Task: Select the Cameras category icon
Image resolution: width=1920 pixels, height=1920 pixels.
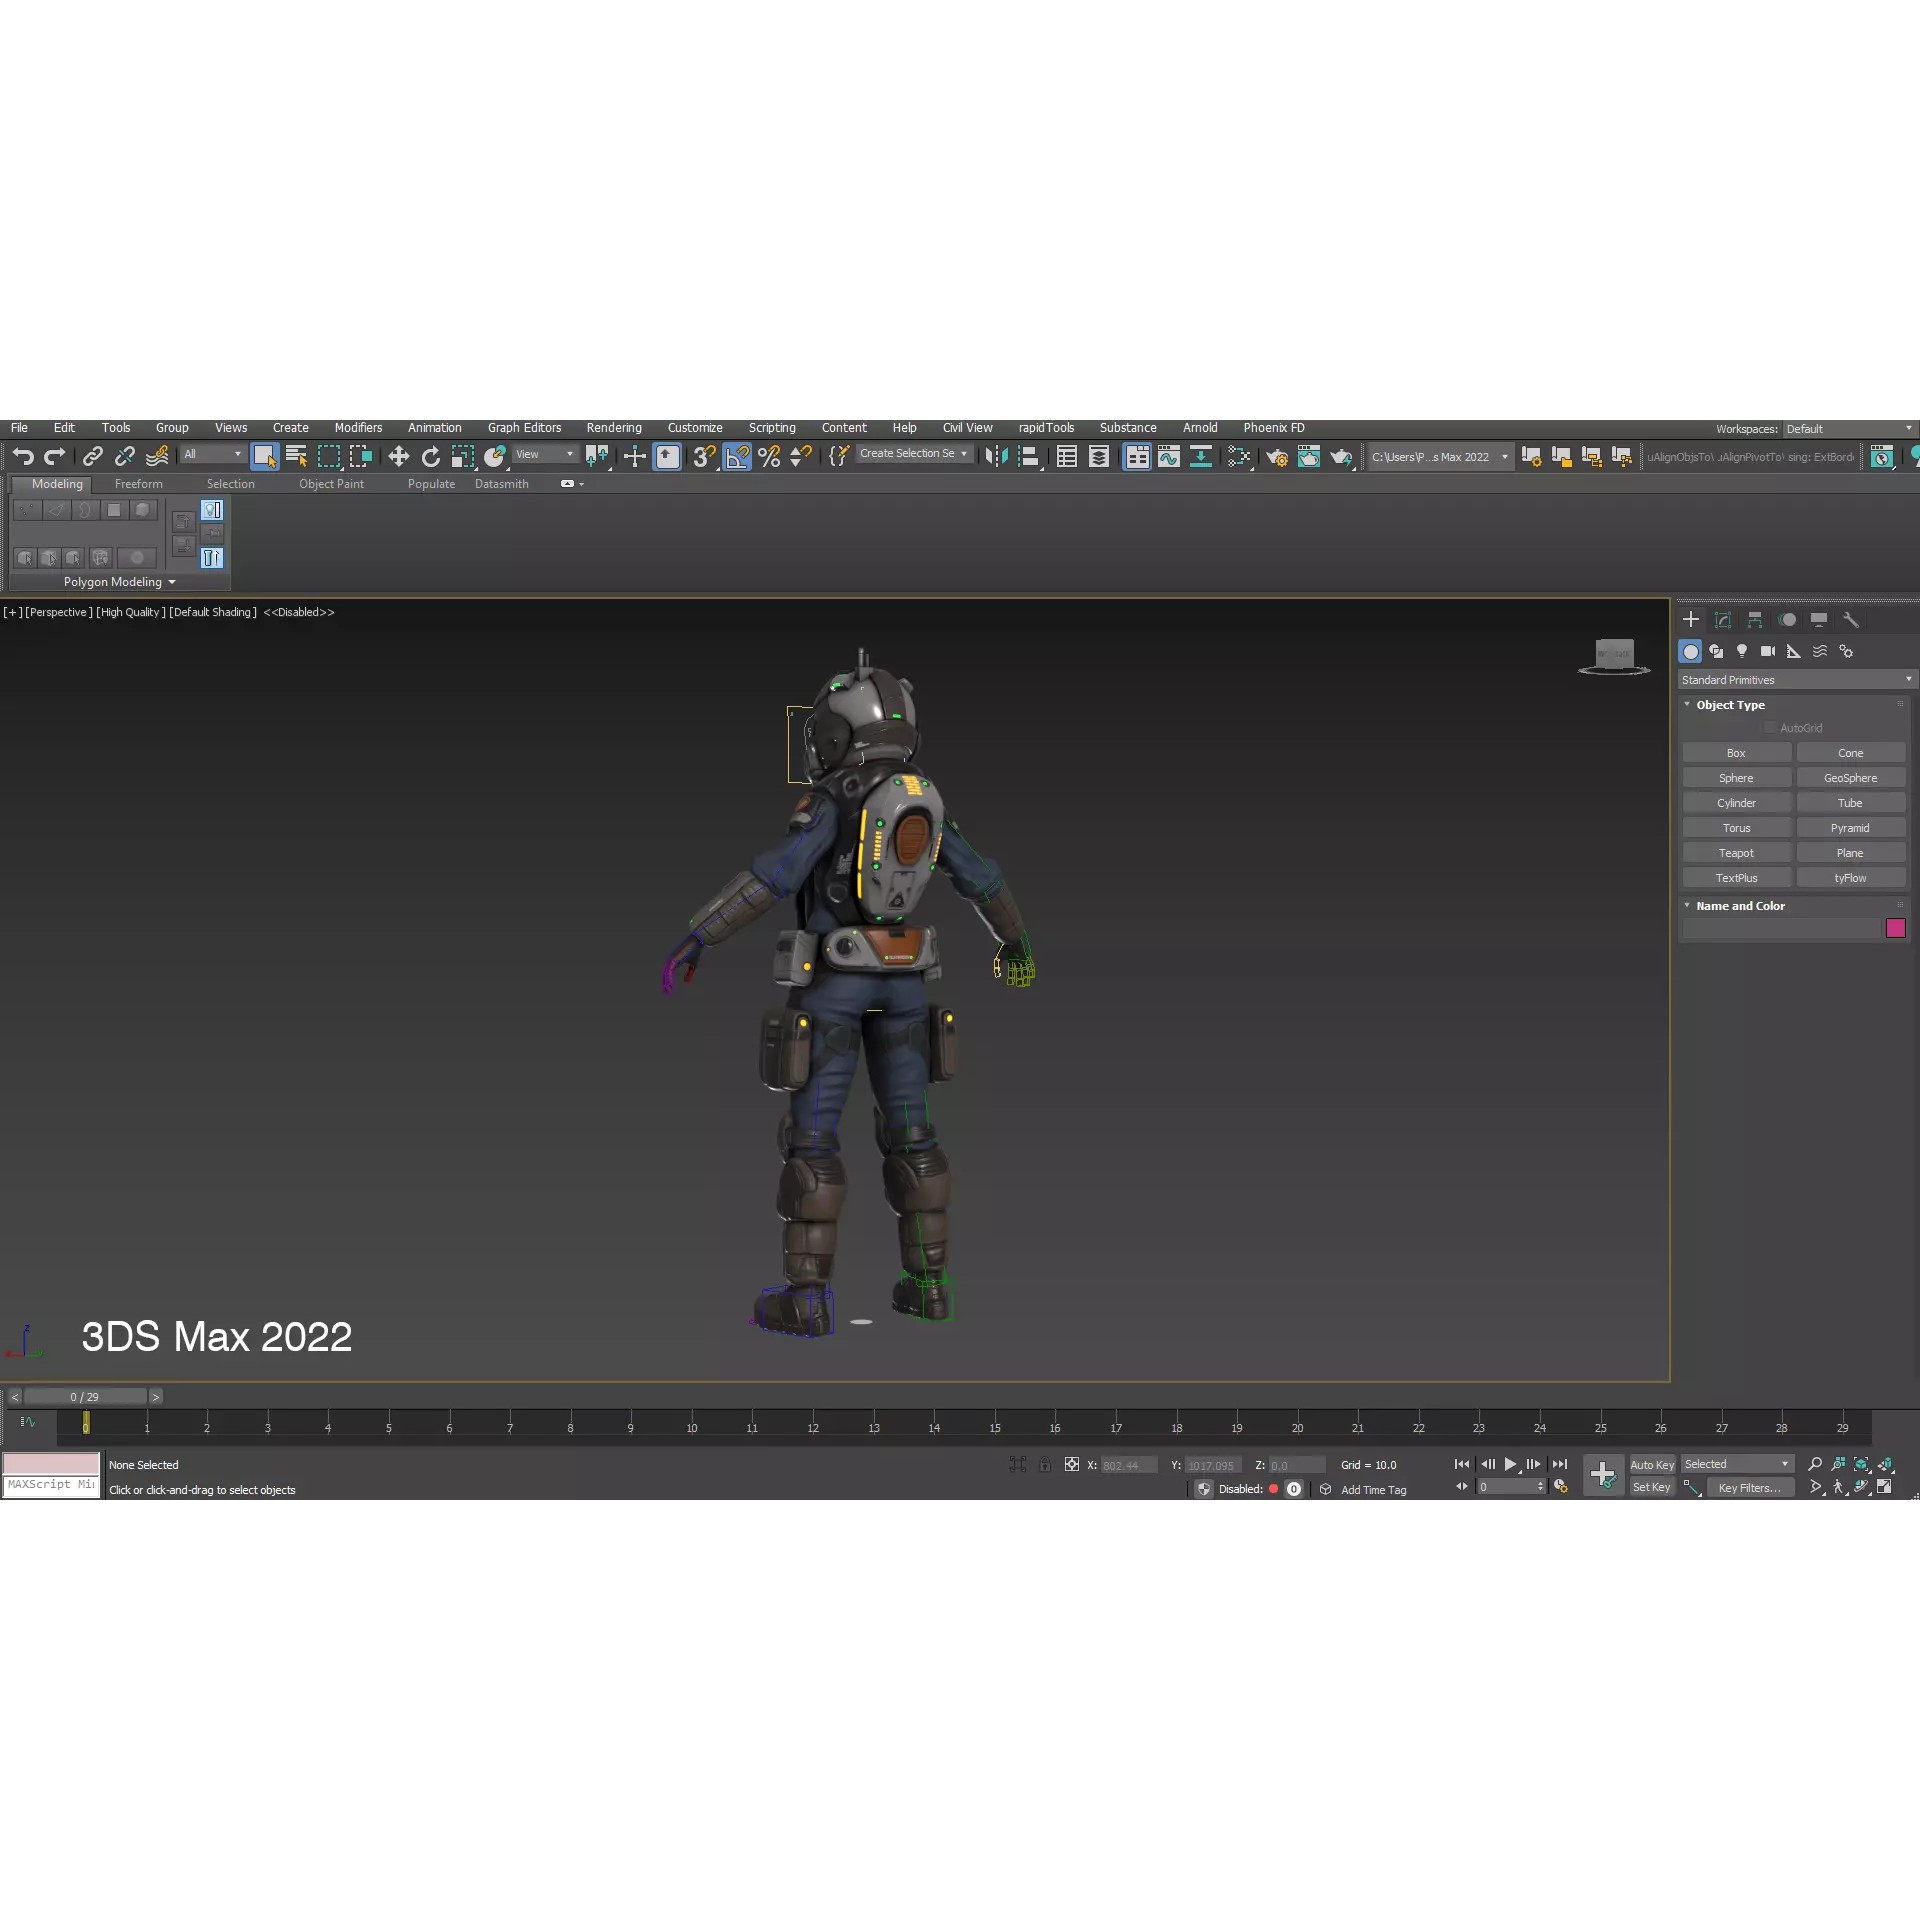Action: pos(1768,651)
